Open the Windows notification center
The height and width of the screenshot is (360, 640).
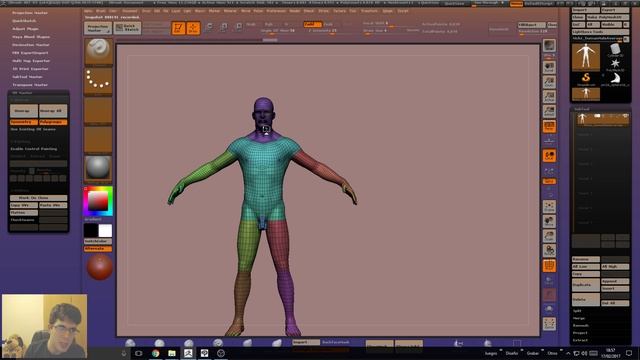click(x=629, y=353)
